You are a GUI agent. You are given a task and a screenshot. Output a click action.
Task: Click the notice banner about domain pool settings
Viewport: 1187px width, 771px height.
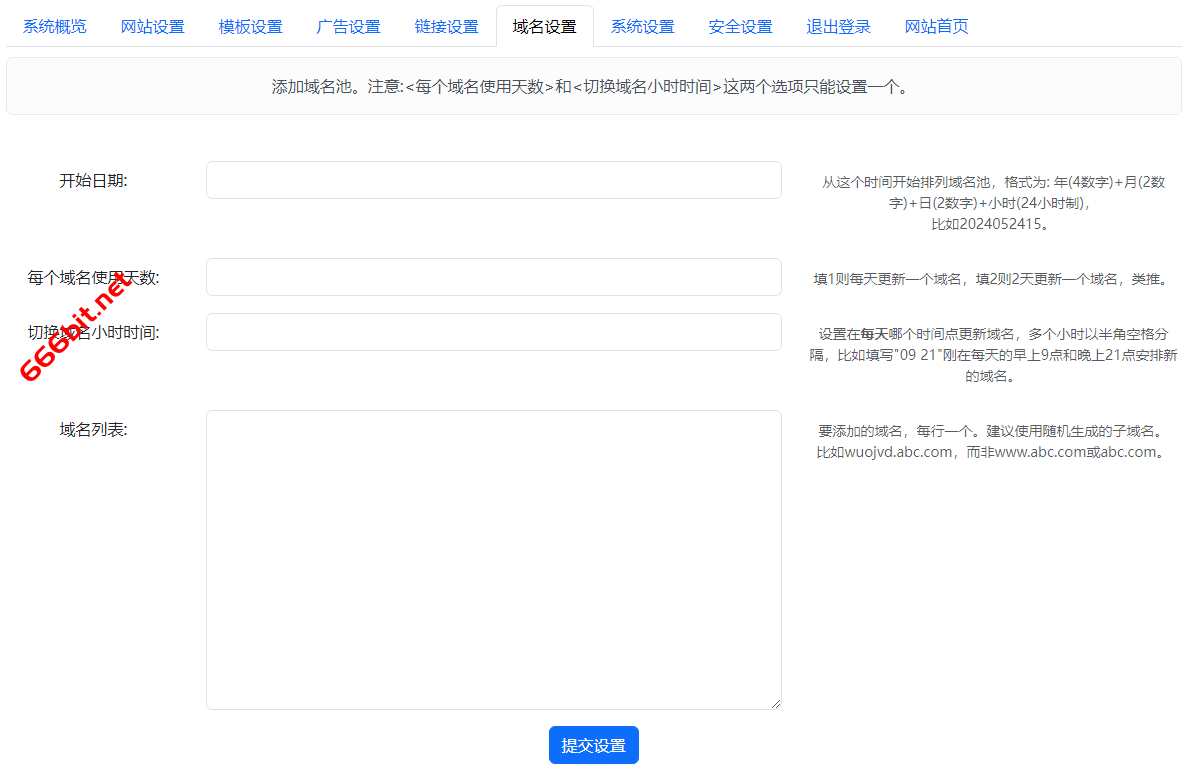593,86
